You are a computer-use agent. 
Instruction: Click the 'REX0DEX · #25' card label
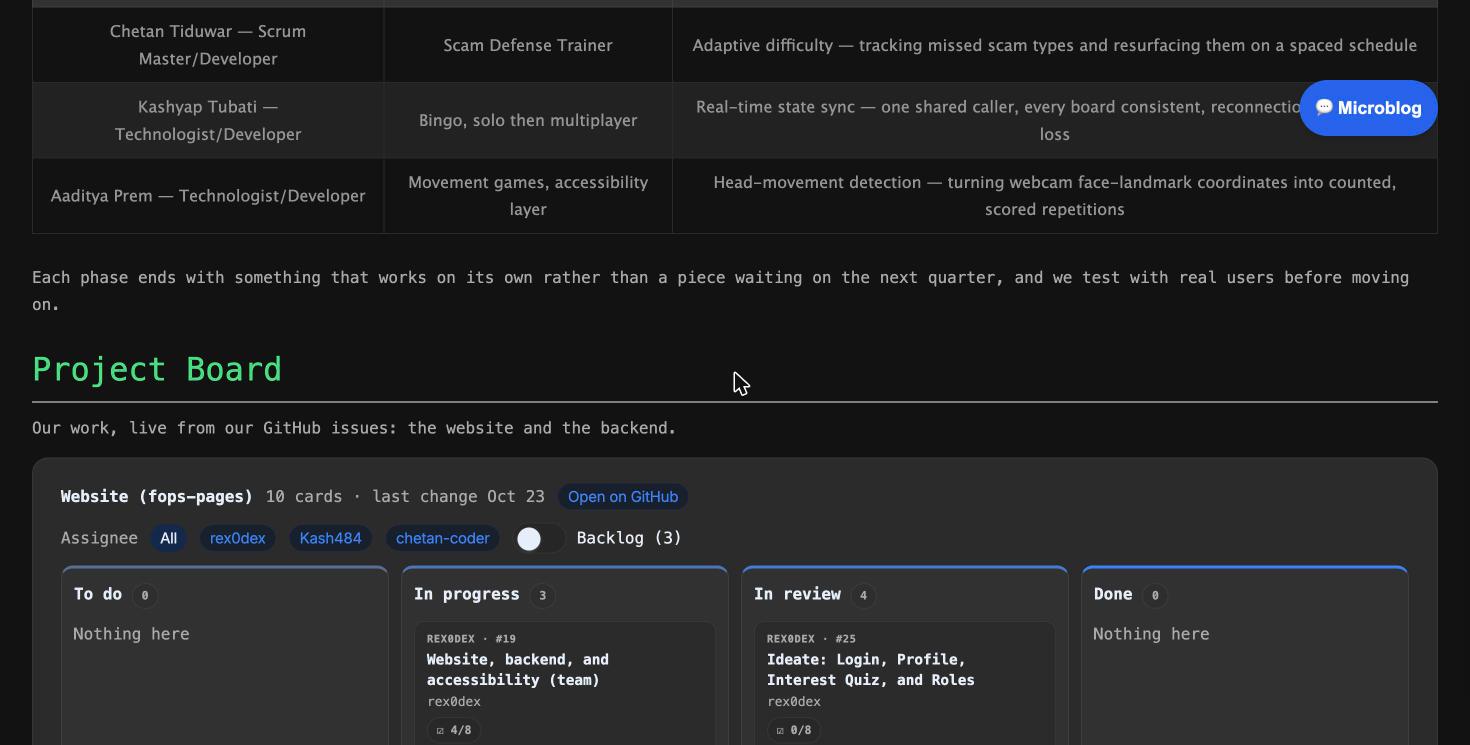coord(811,638)
